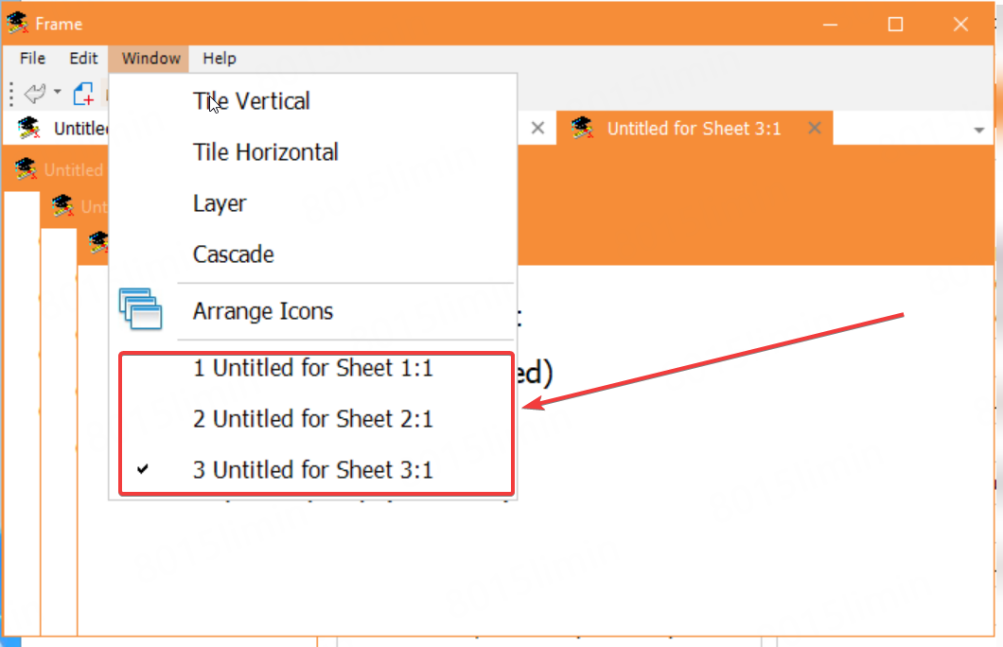
Task: Open the File menu
Action: click(32, 58)
